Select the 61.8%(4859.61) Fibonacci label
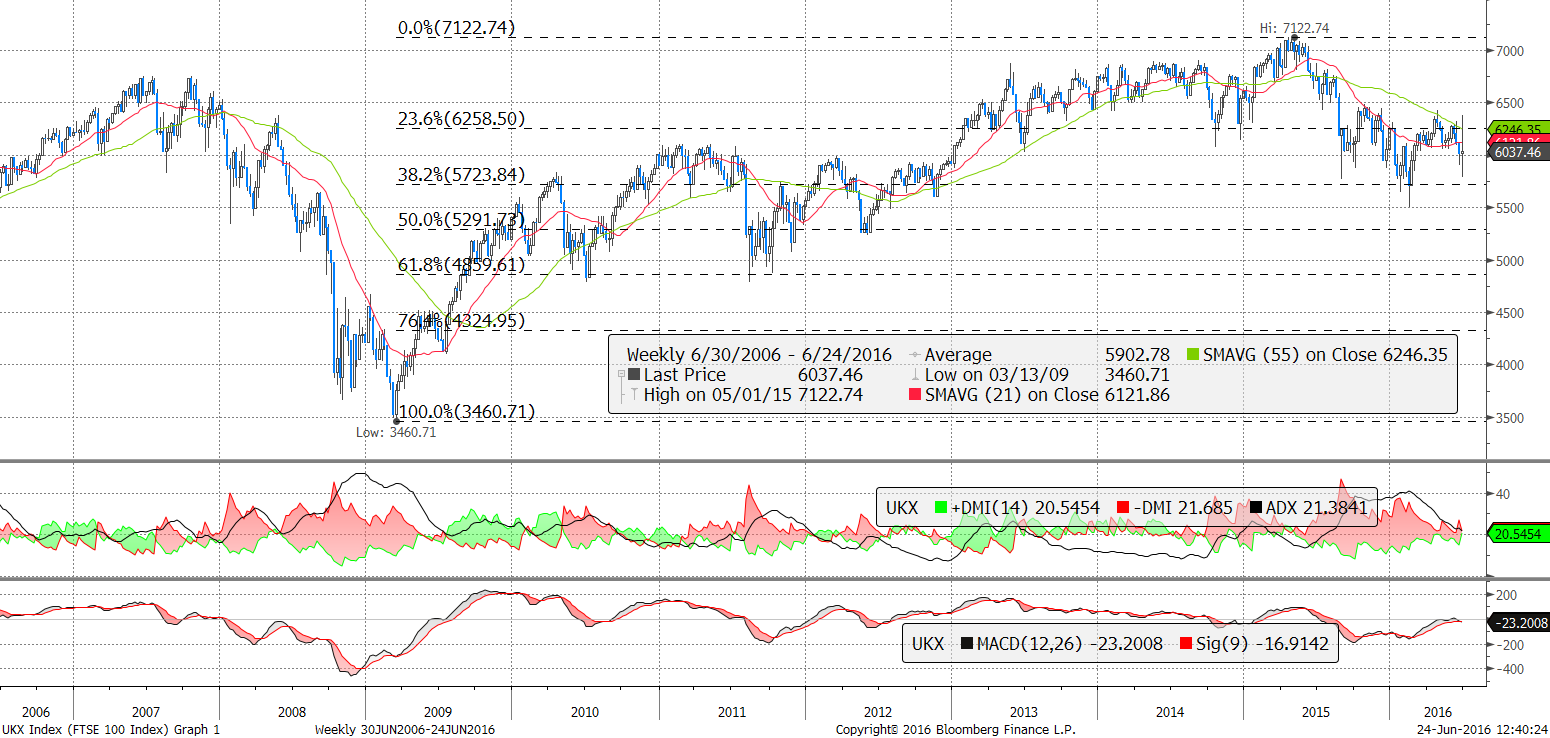This screenshot has height=738, width=1550. click(x=461, y=265)
